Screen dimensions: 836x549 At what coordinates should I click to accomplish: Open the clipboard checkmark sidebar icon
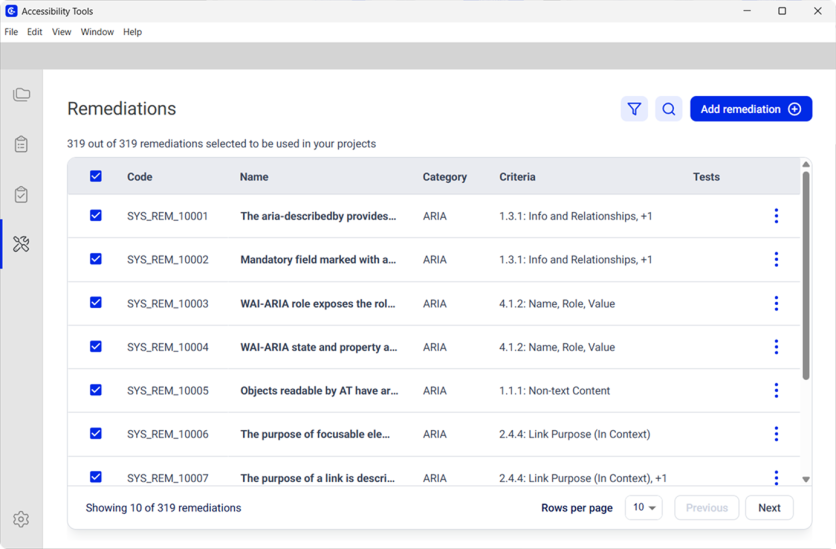(21, 195)
